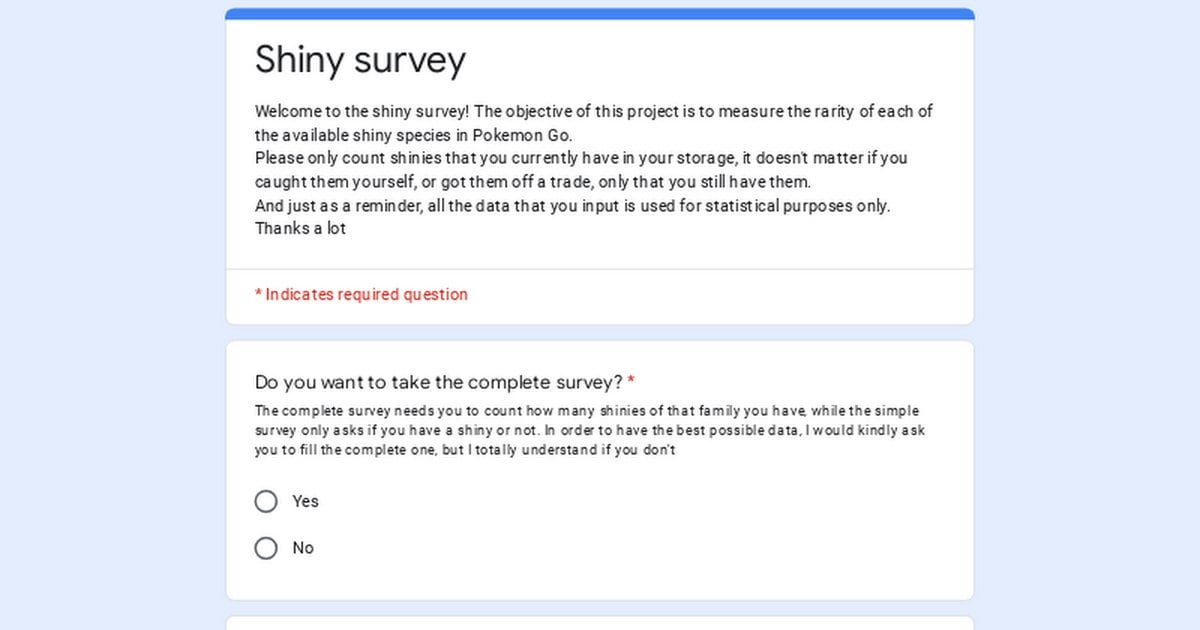Click the "Thanks a lot" line

300,228
